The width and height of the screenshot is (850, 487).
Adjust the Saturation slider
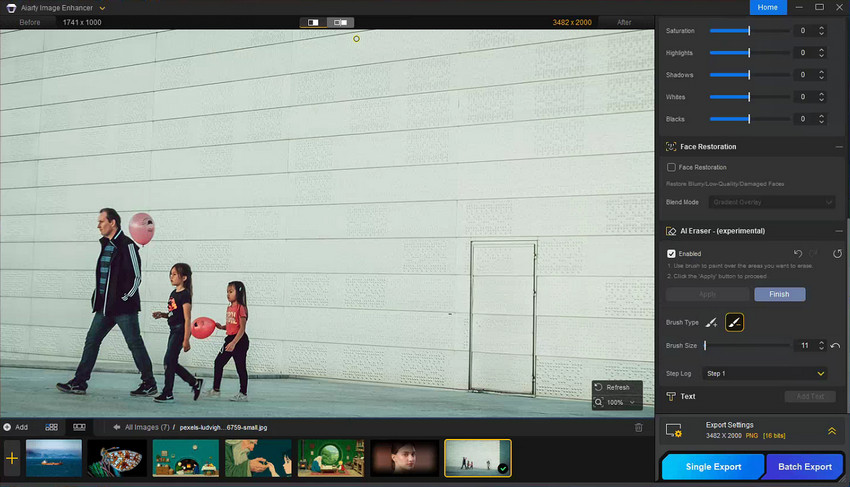749,31
